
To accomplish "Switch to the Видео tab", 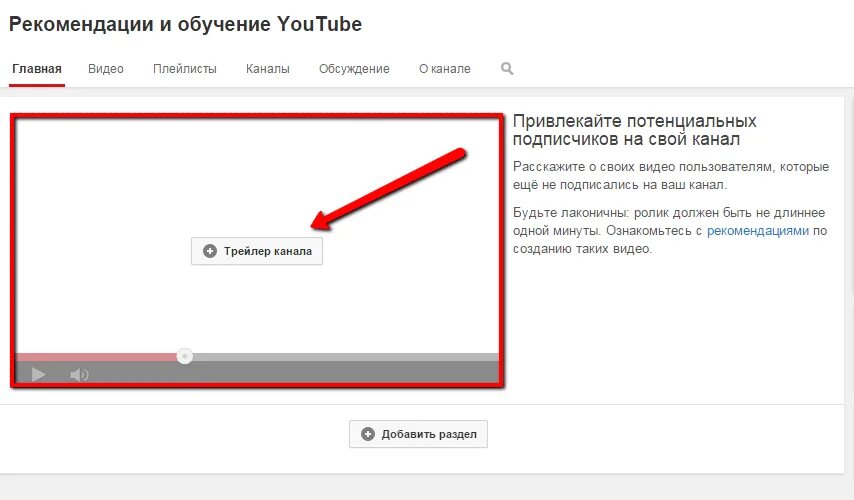I will point(106,69).
